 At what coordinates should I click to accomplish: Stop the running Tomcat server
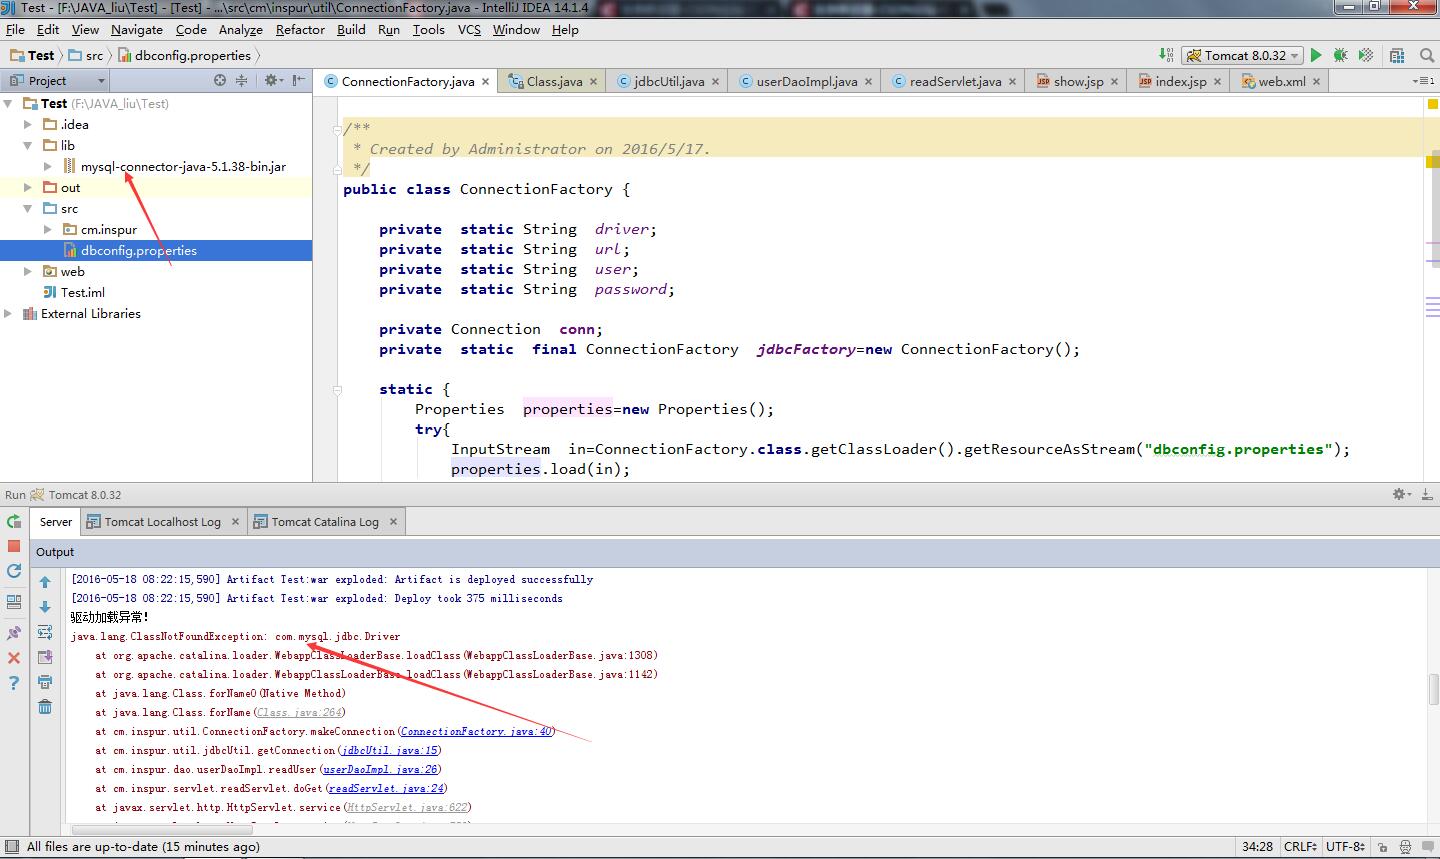point(14,546)
